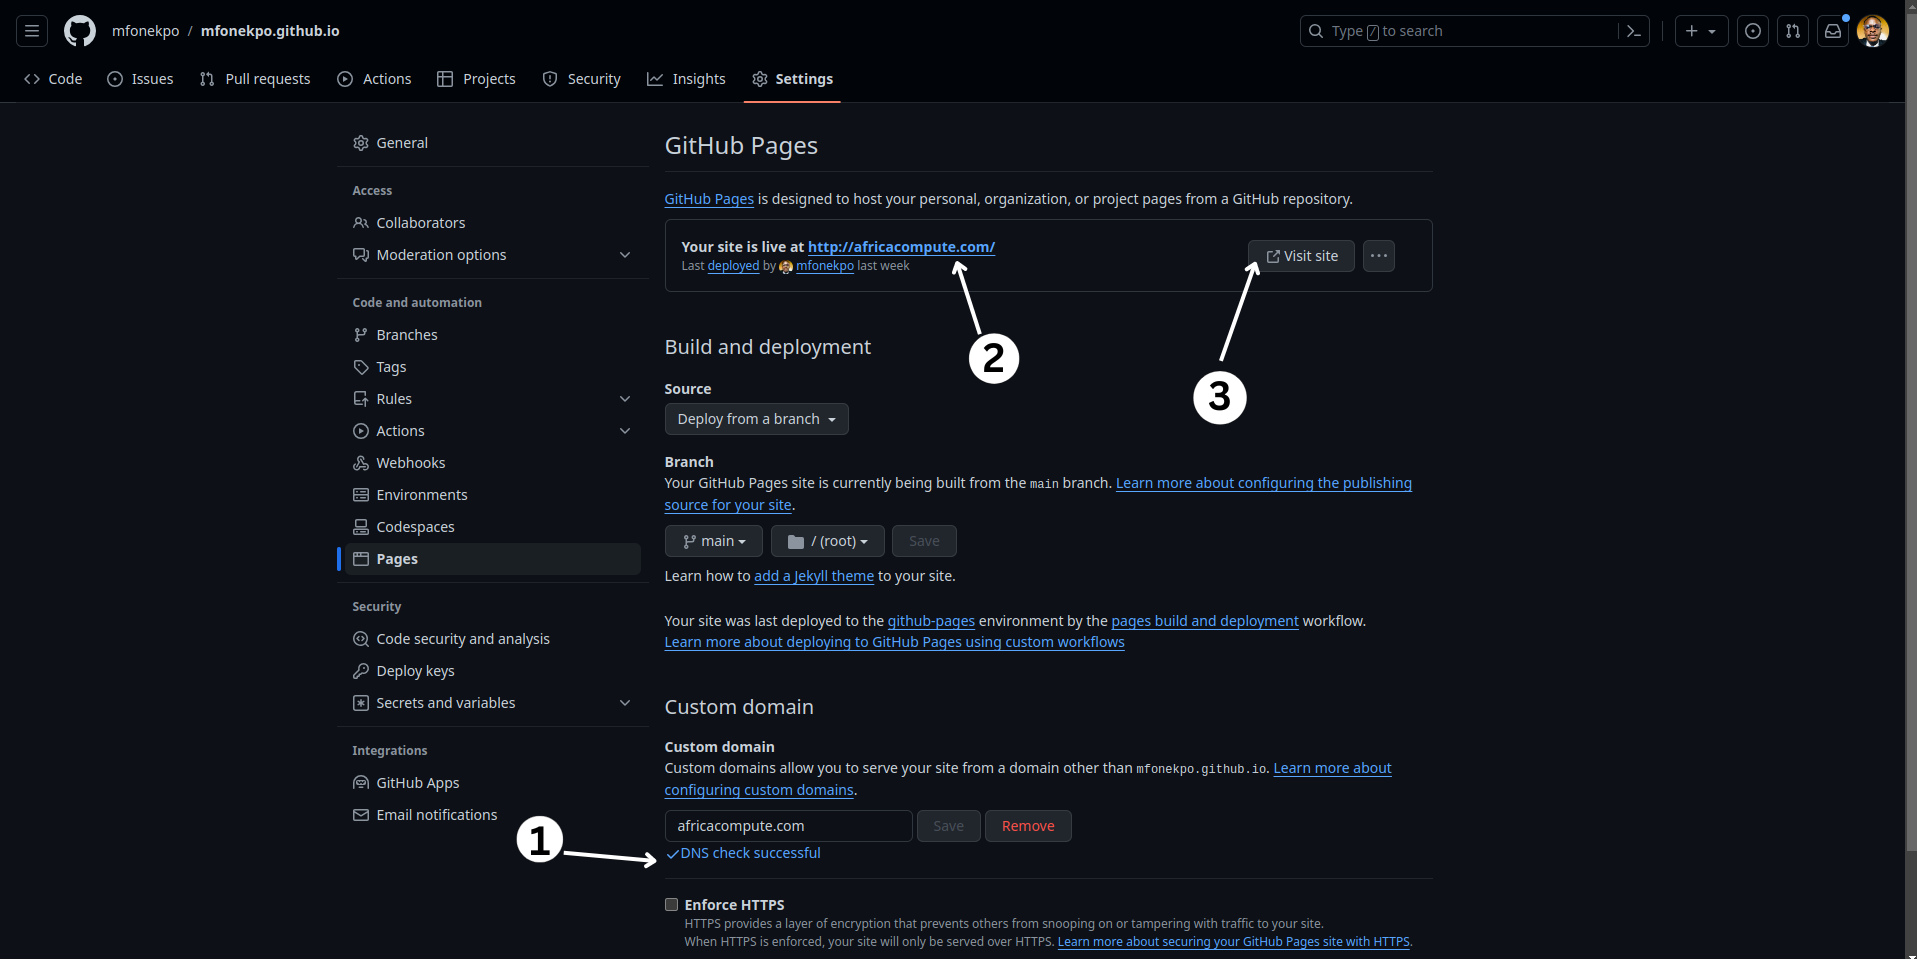Open the hamburger navigation menu
This screenshot has height=959, width=1917.
pos(32,31)
